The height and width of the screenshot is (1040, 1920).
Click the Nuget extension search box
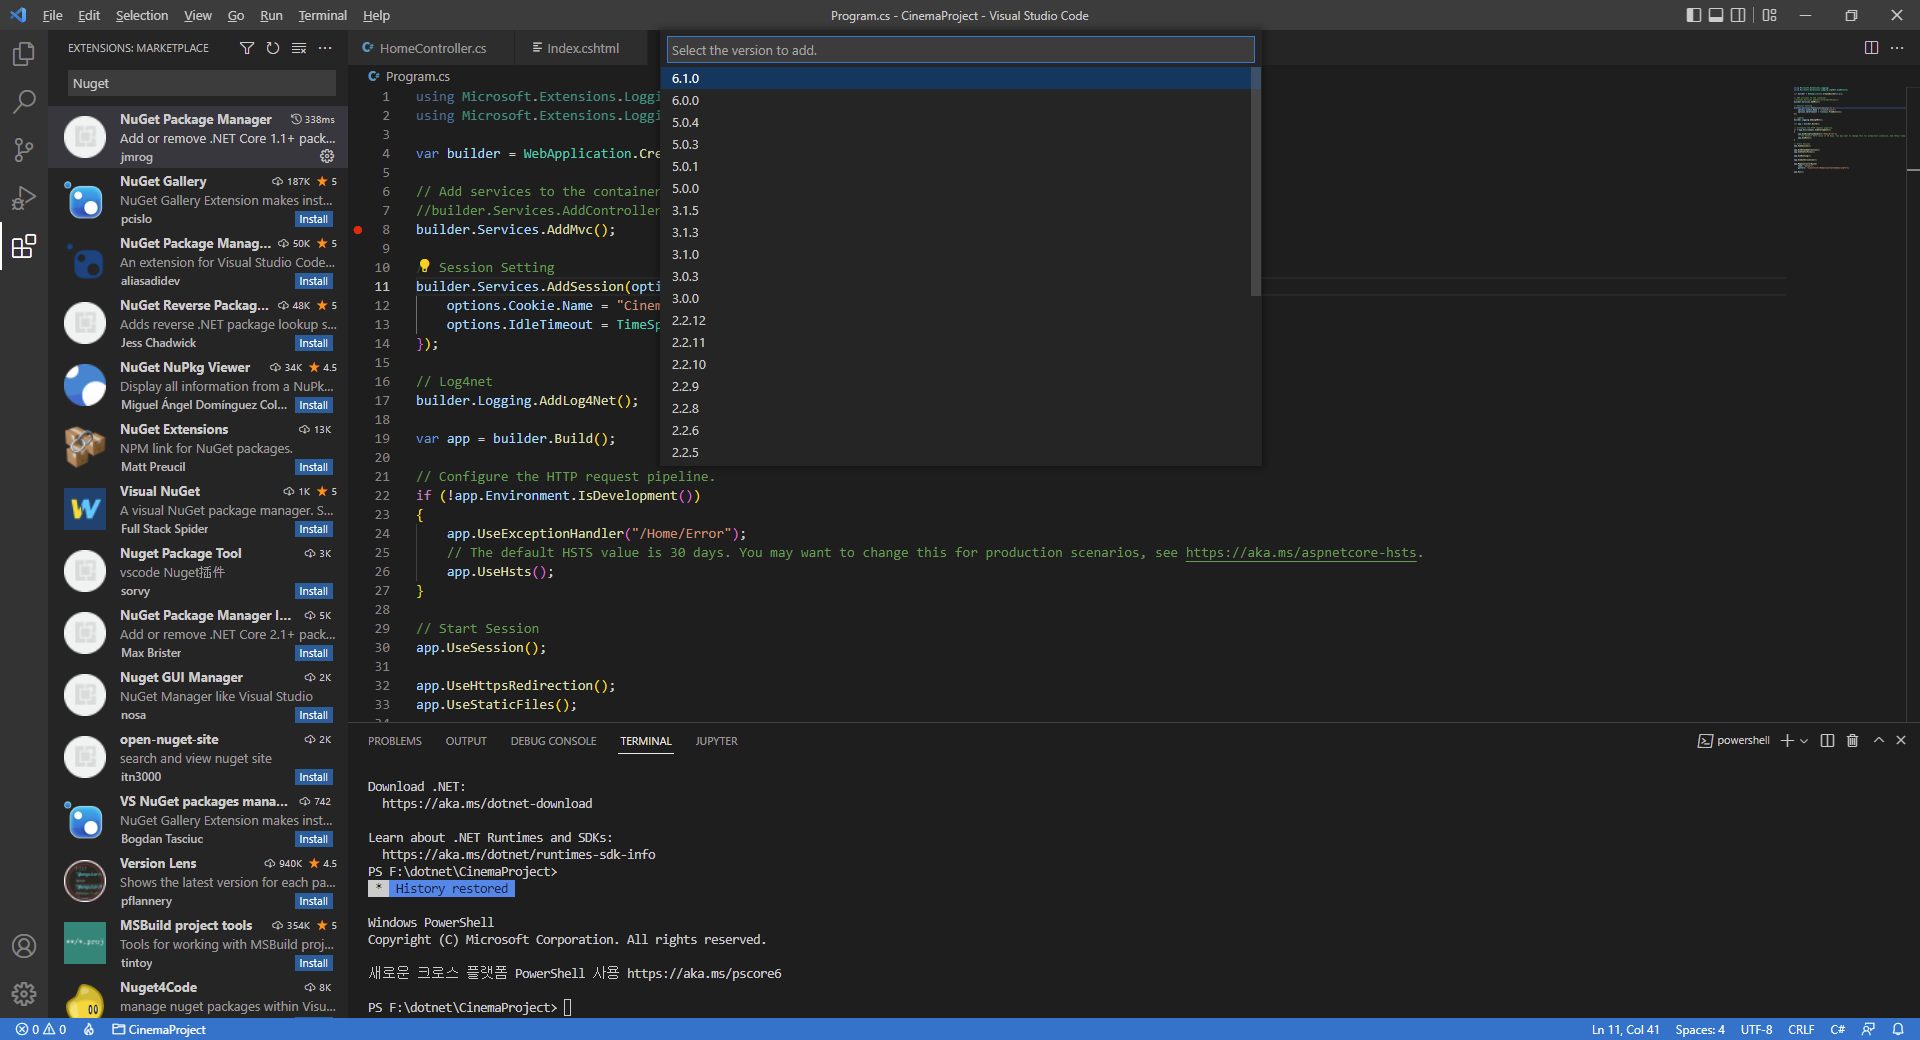coord(202,83)
